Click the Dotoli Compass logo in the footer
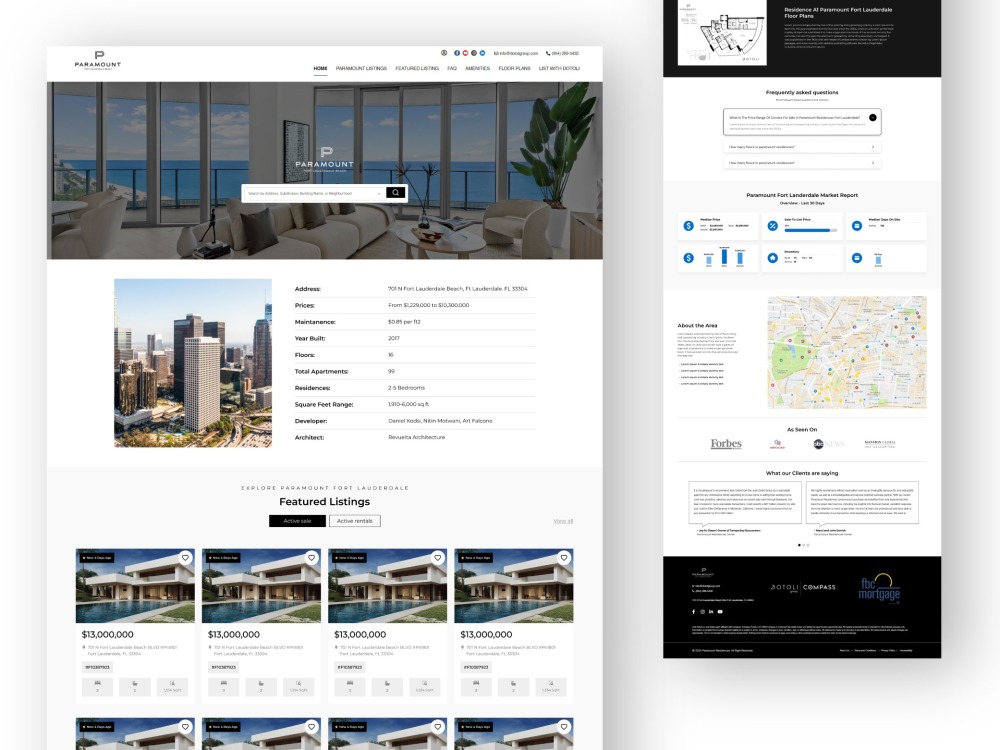 [803, 587]
